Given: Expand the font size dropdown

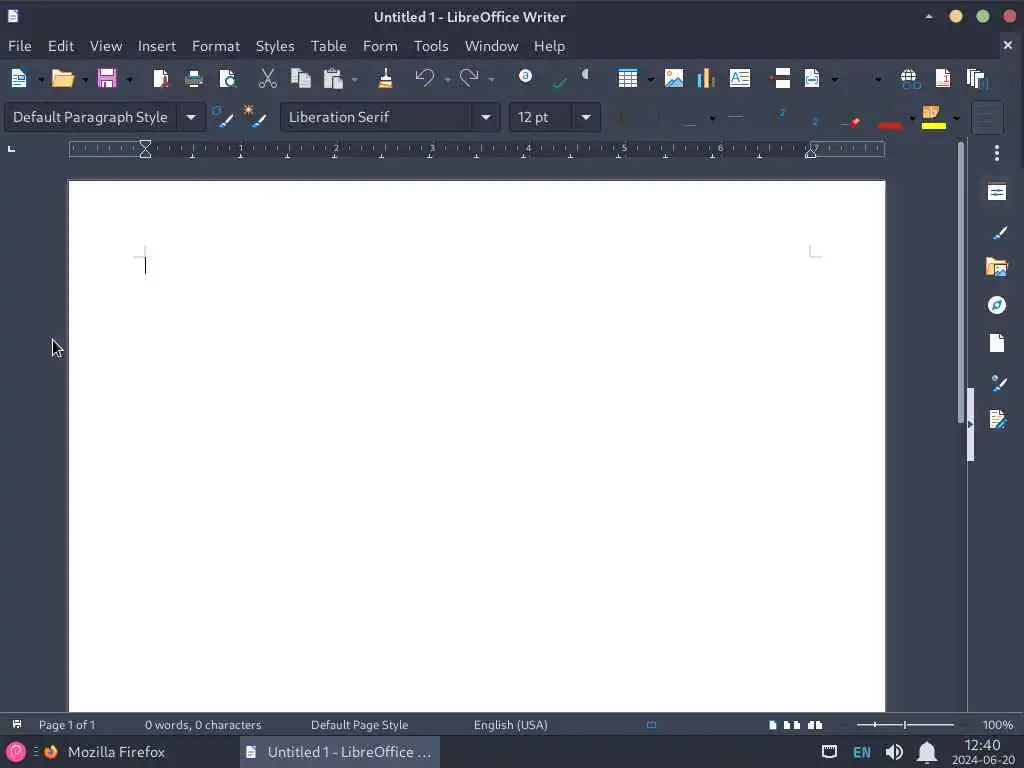Looking at the screenshot, I should coord(586,118).
